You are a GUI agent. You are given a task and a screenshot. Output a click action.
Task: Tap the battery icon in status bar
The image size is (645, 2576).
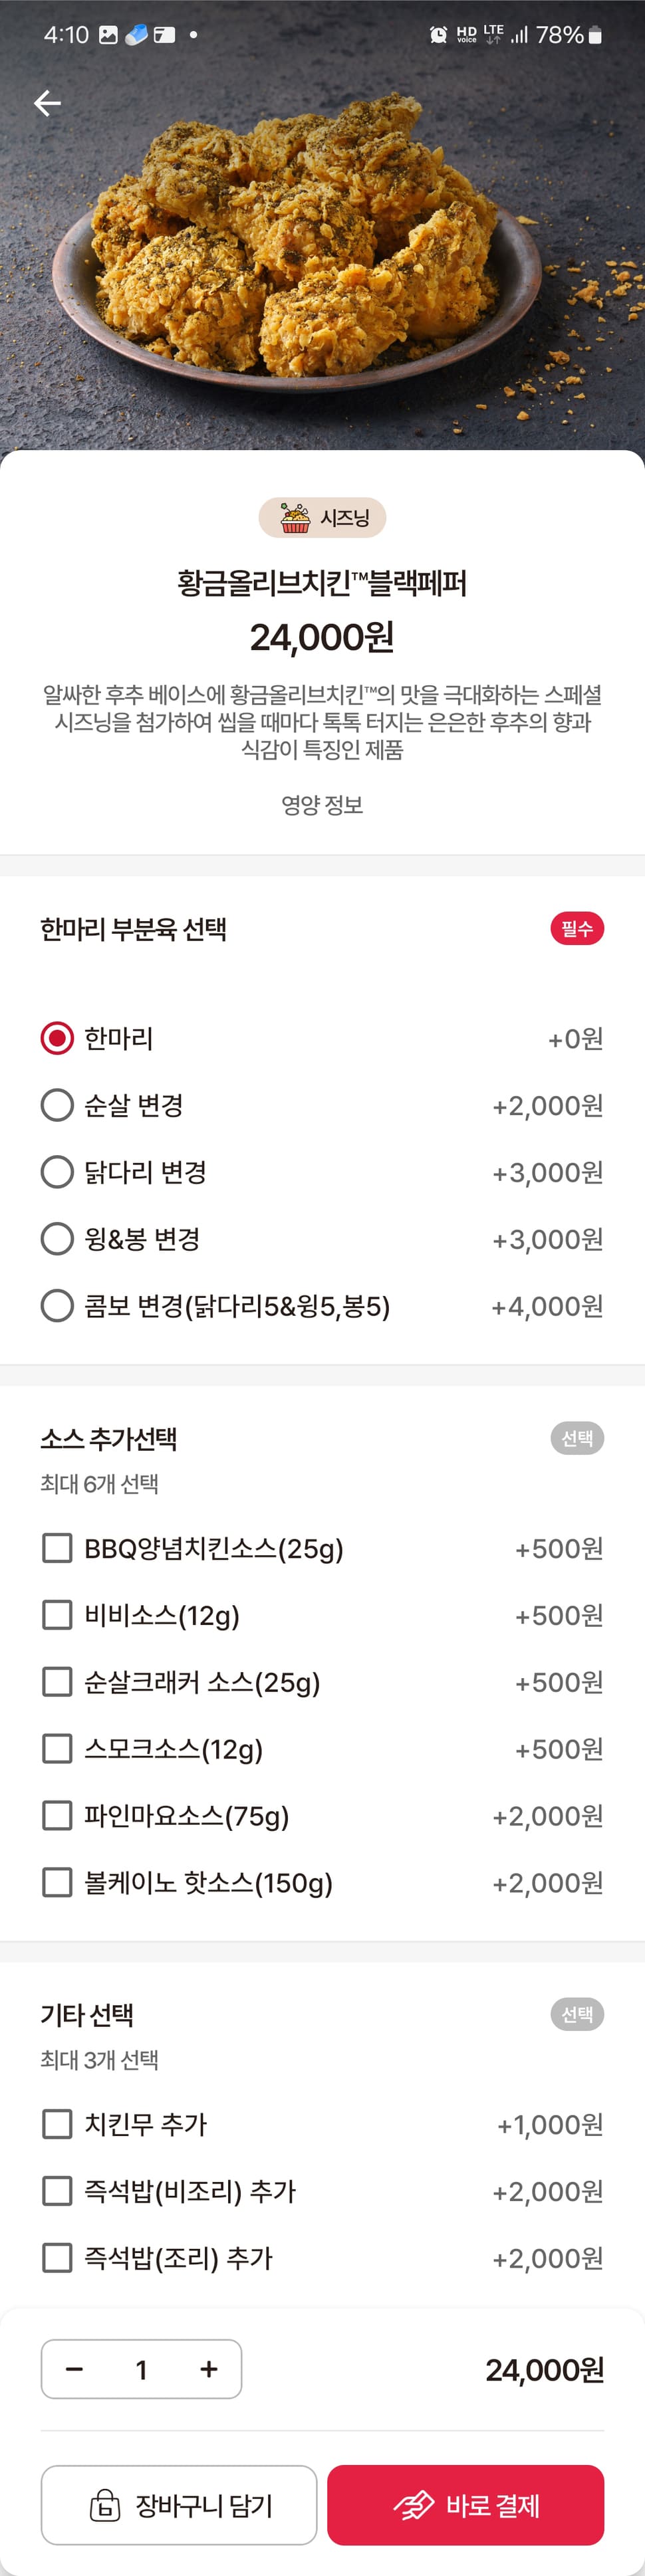(595, 35)
